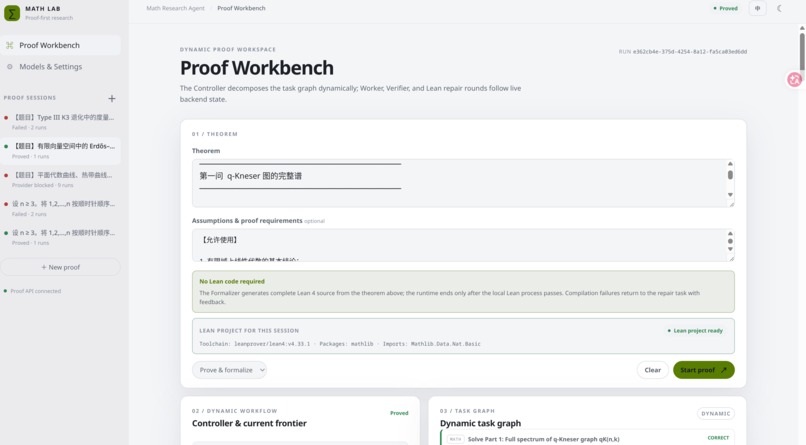
Task: Open Proof Workbench in the sidebar
Action: tap(61, 45)
